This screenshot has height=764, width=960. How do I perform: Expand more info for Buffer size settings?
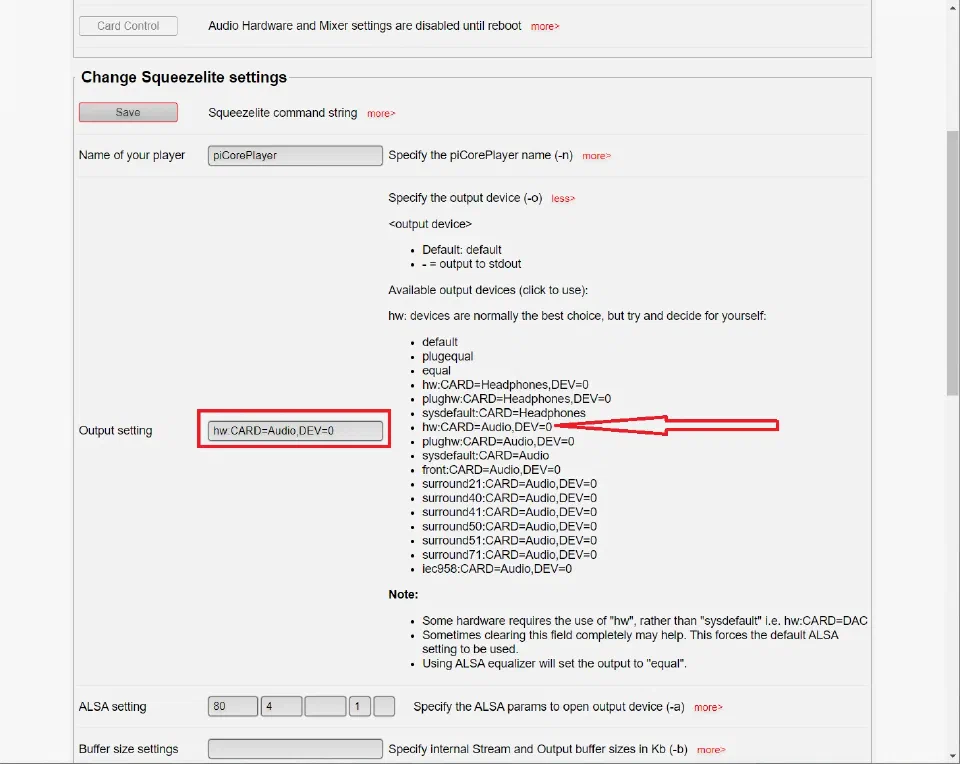click(x=711, y=750)
